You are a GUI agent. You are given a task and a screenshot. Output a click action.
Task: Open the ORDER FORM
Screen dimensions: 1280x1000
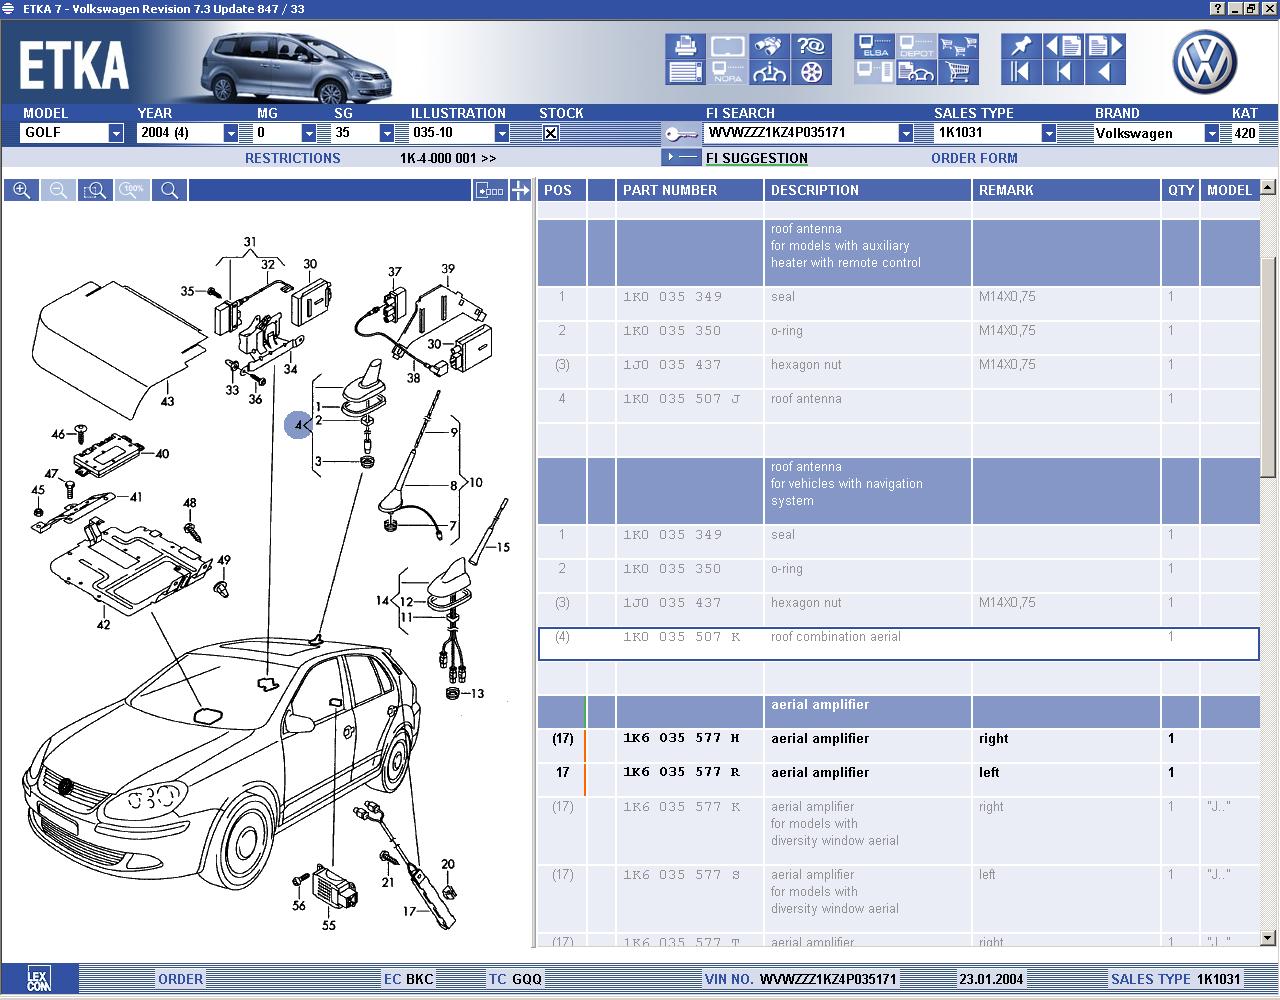973,158
